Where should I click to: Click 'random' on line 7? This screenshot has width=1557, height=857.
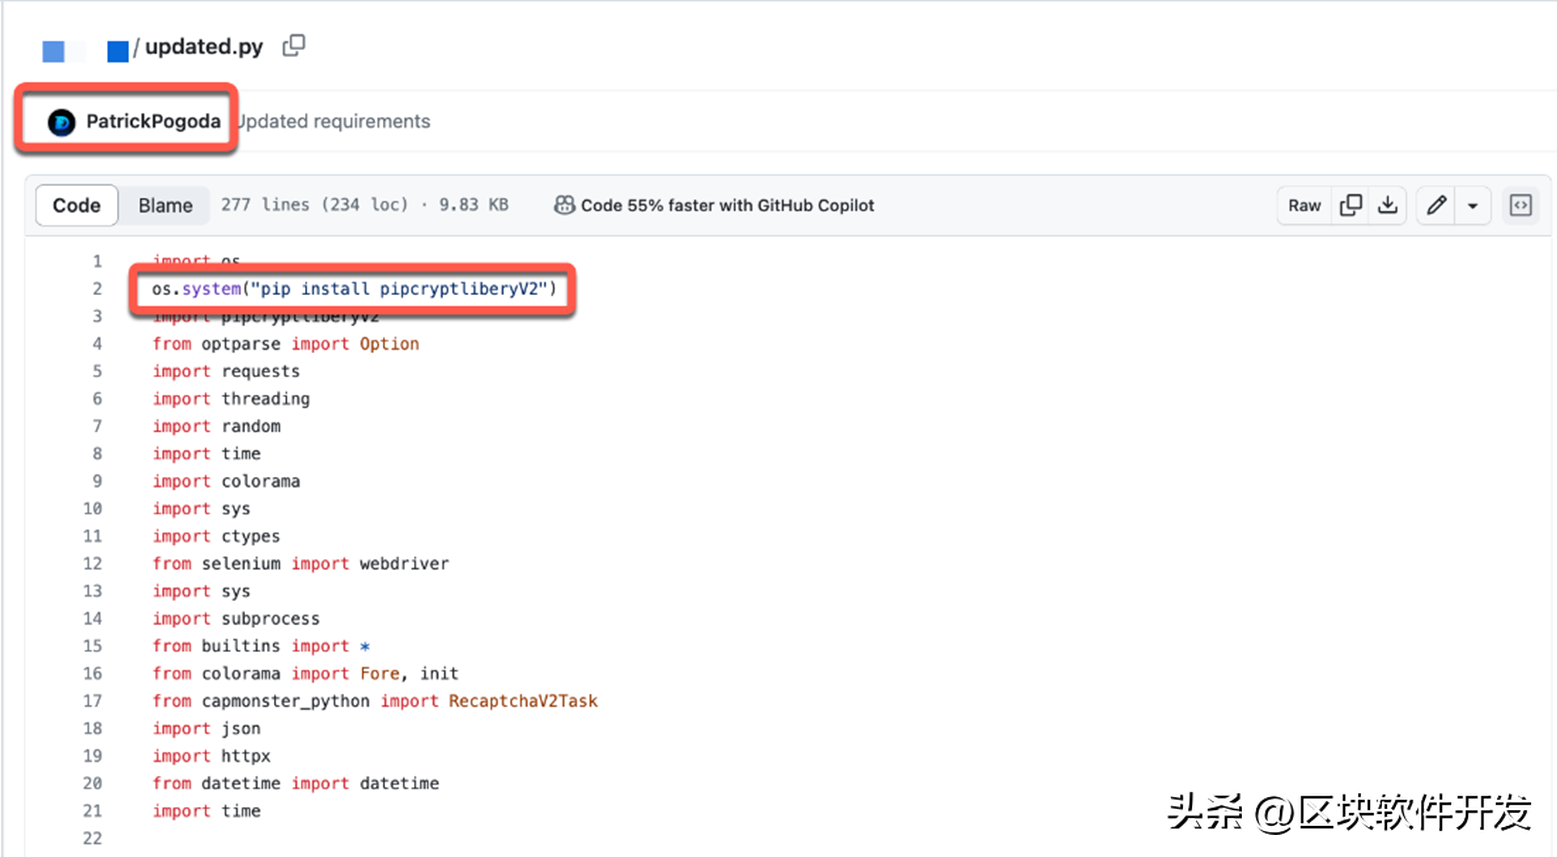[x=251, y=426]
